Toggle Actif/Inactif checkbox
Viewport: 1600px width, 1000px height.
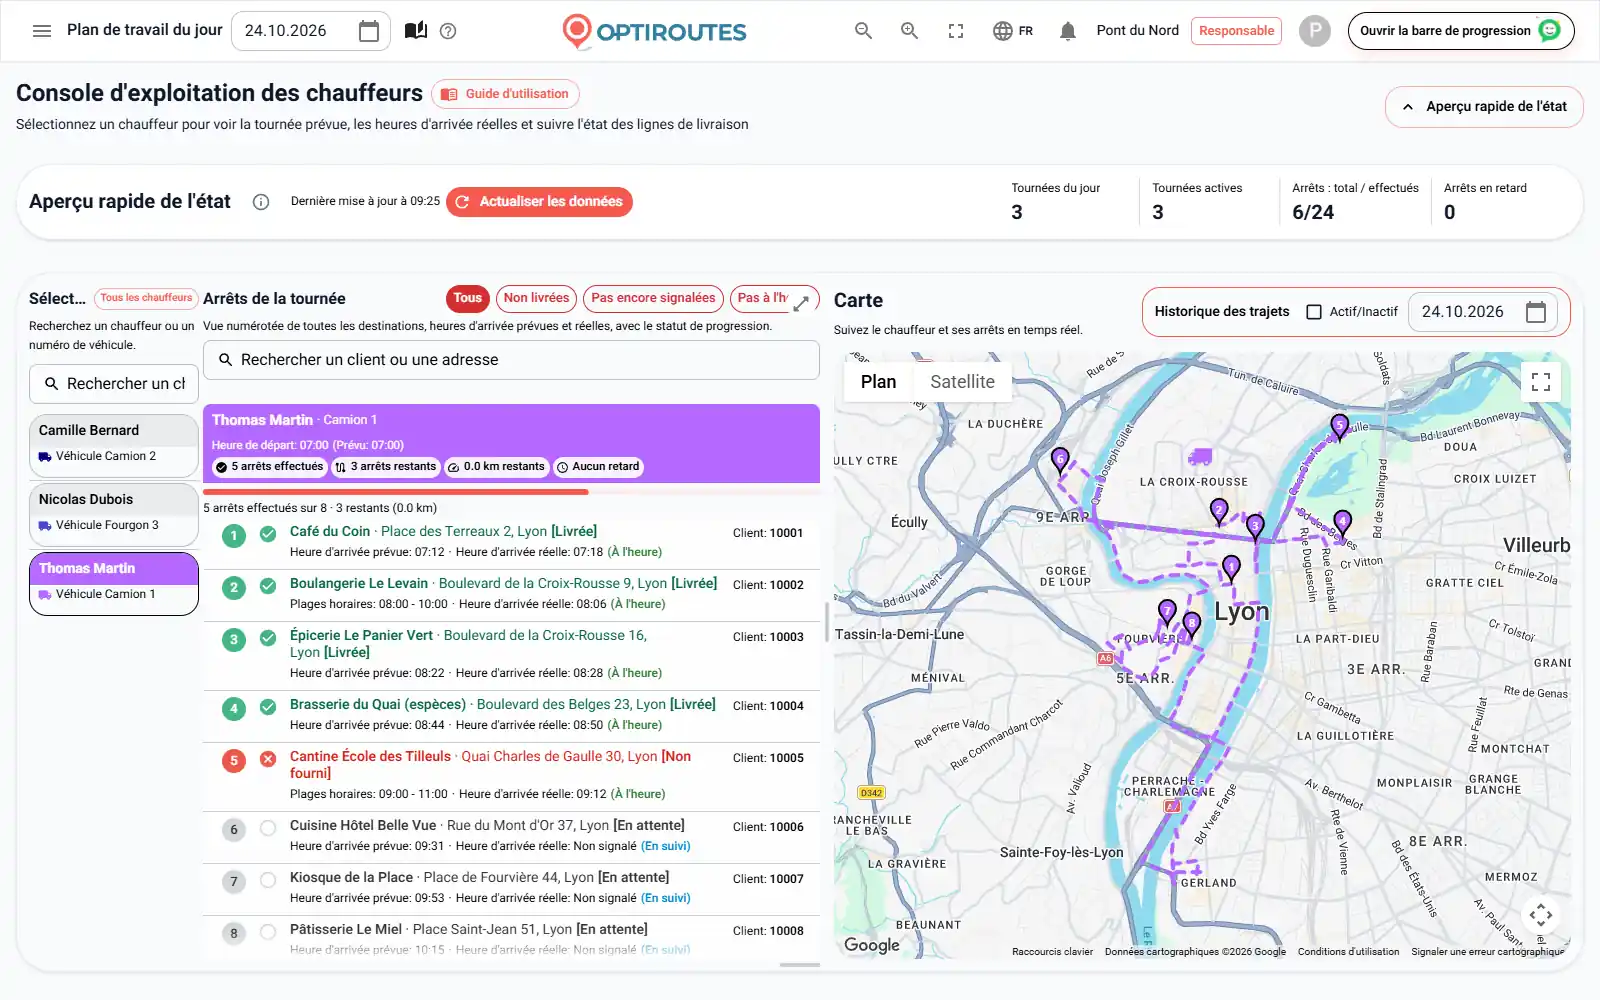(x=1314, y=312)
